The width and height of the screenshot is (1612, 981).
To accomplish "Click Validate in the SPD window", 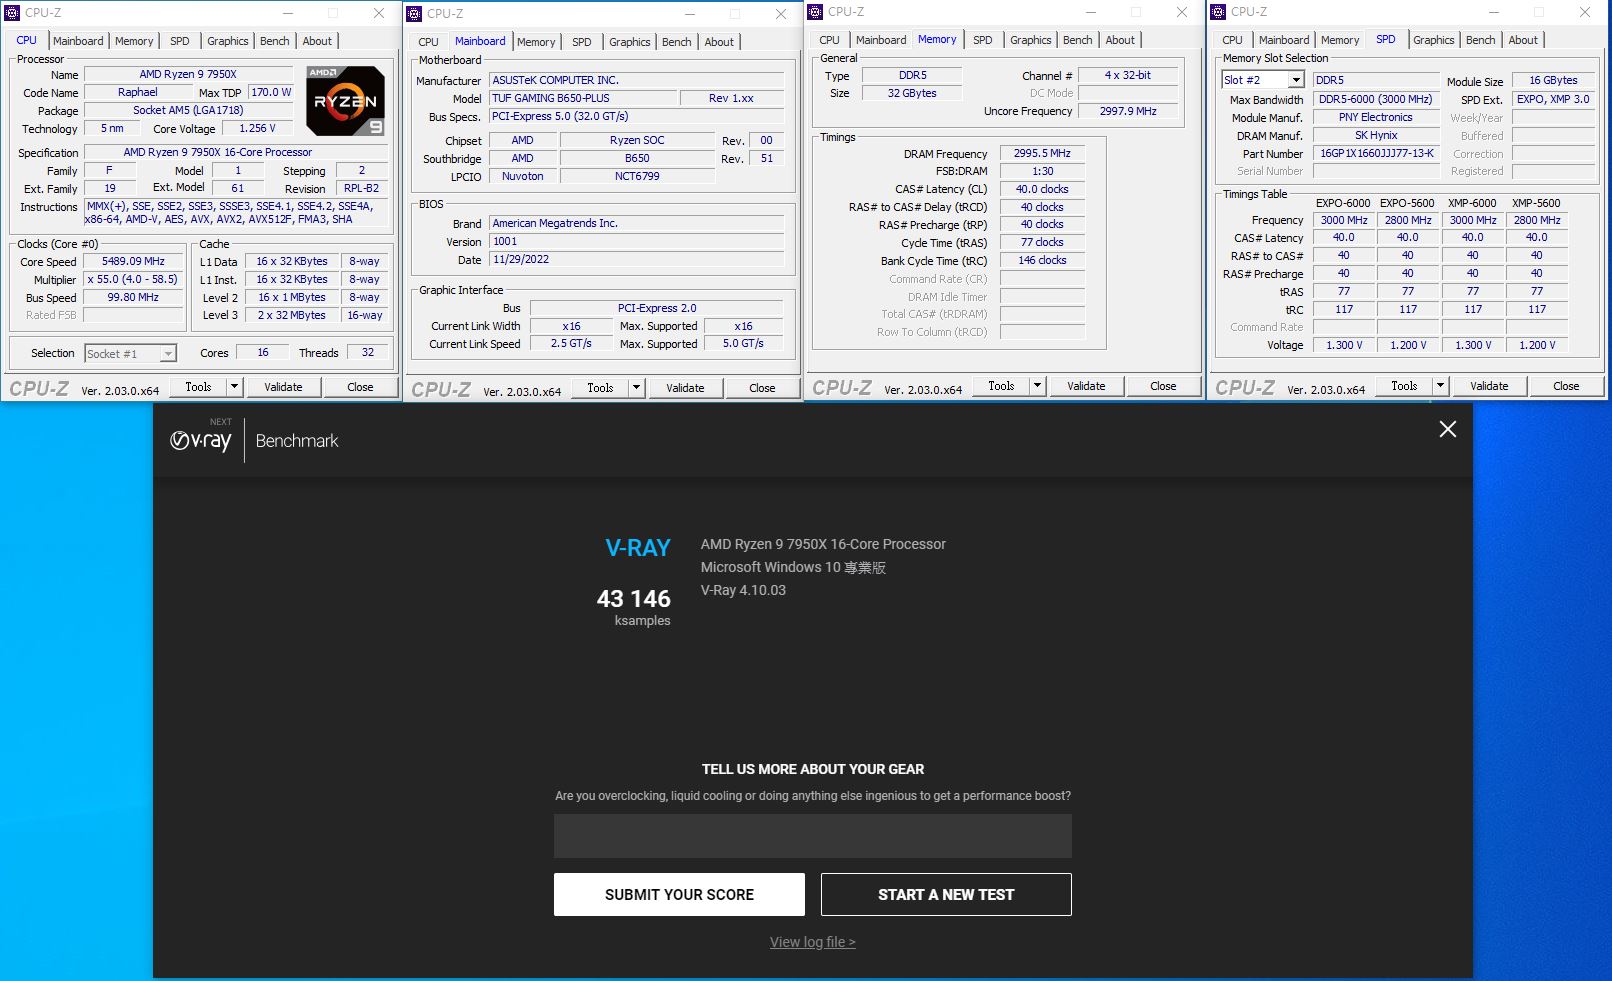I will coord(1489,386).
